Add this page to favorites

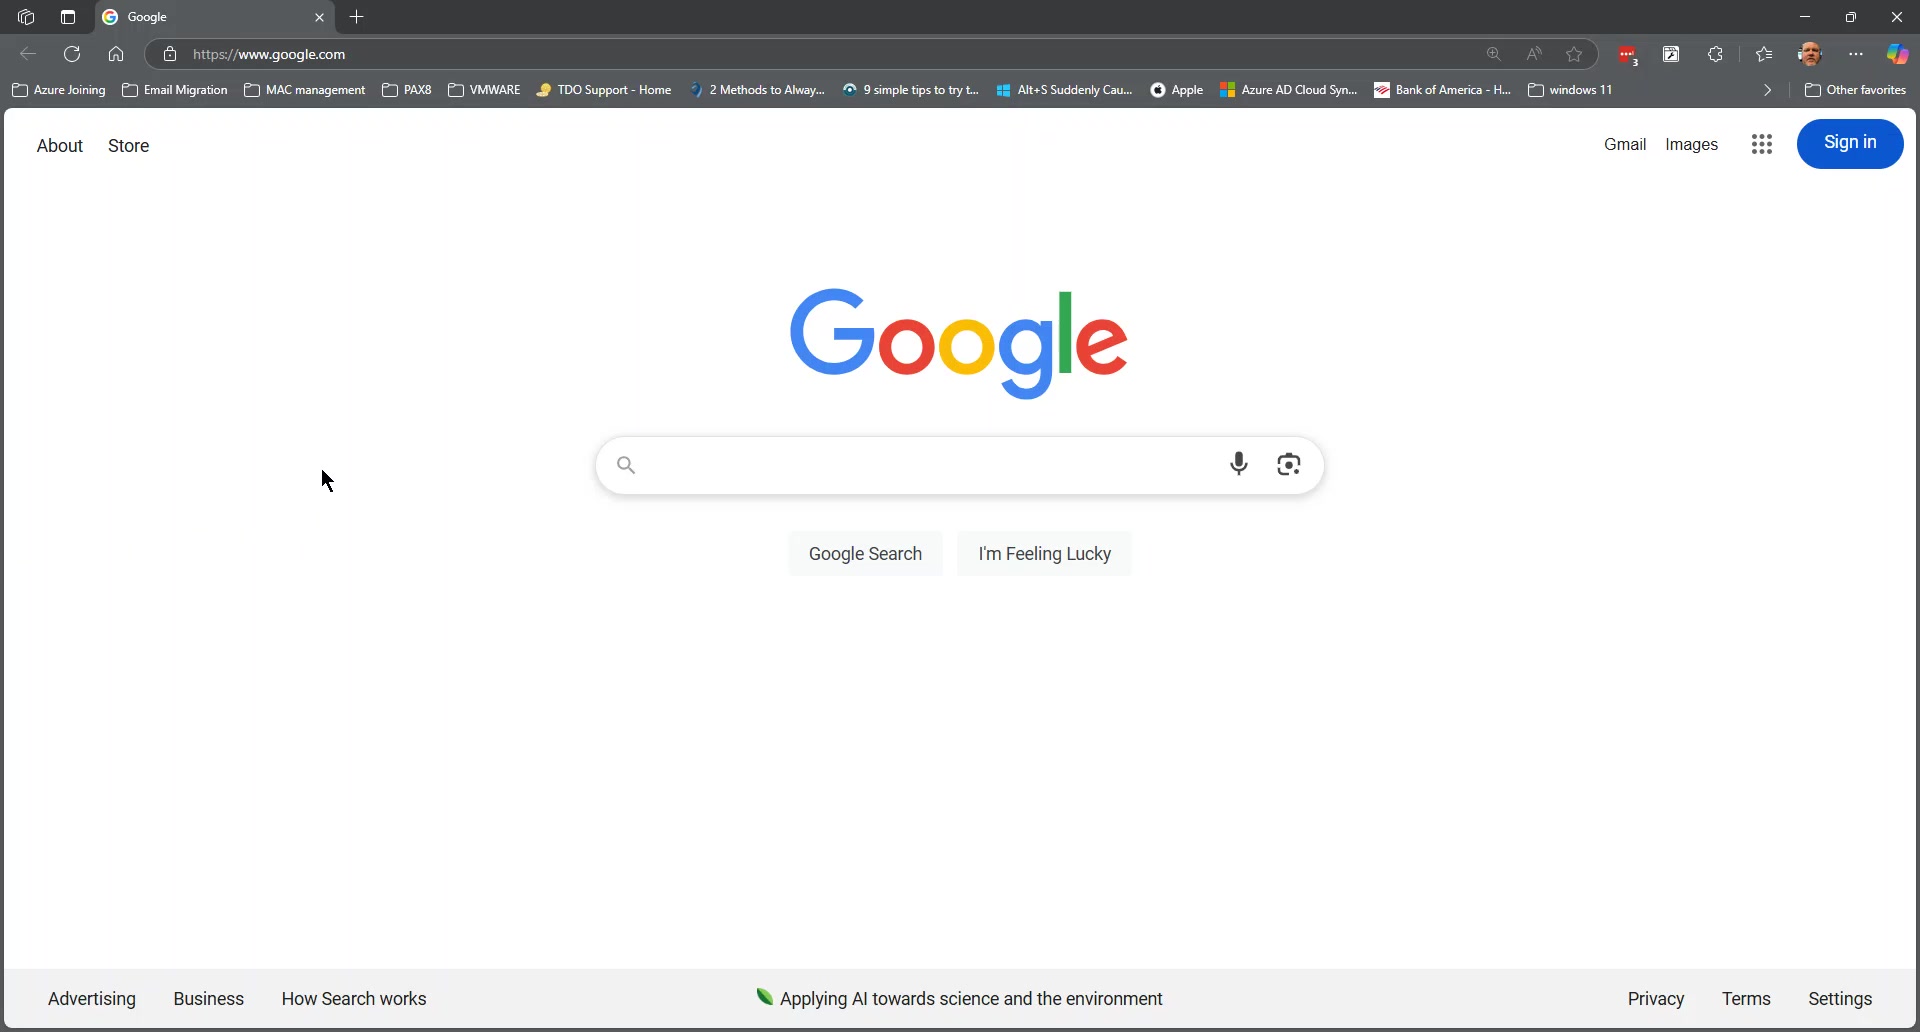pyautogui.click(x=1574, y=54)
